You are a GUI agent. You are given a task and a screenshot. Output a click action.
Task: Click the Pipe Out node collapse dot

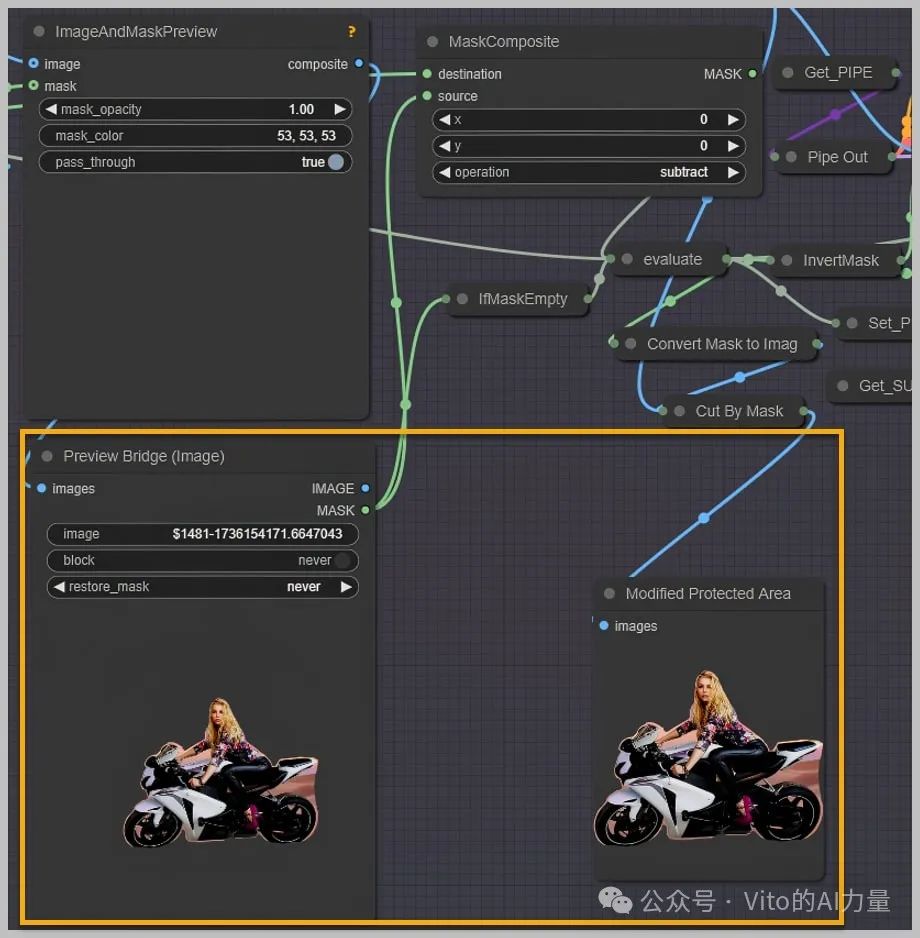pyautogui.click(x=791, y=157)
